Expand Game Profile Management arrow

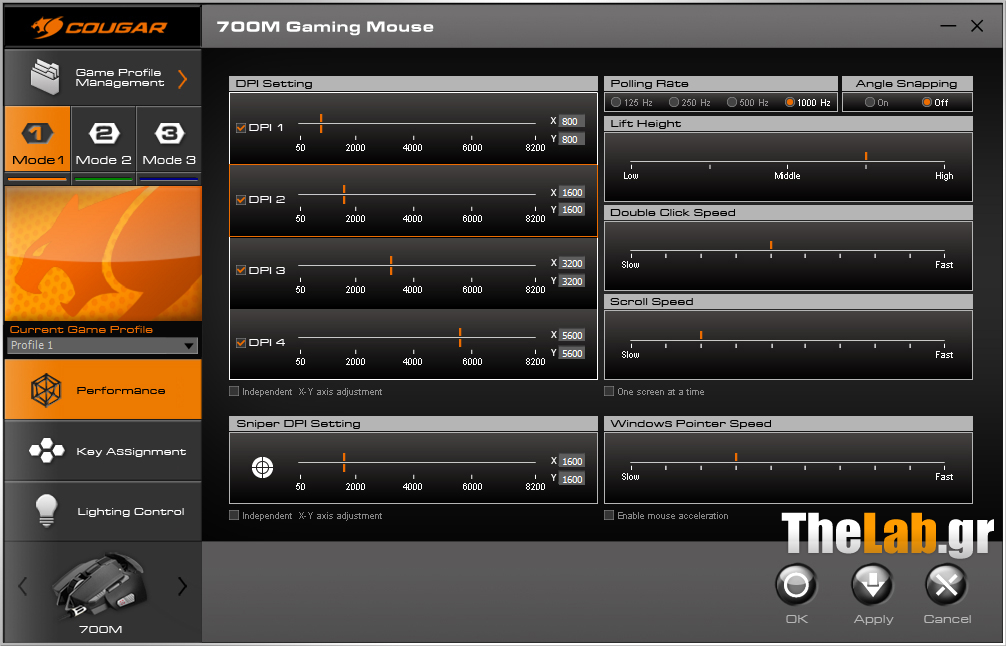183,79
